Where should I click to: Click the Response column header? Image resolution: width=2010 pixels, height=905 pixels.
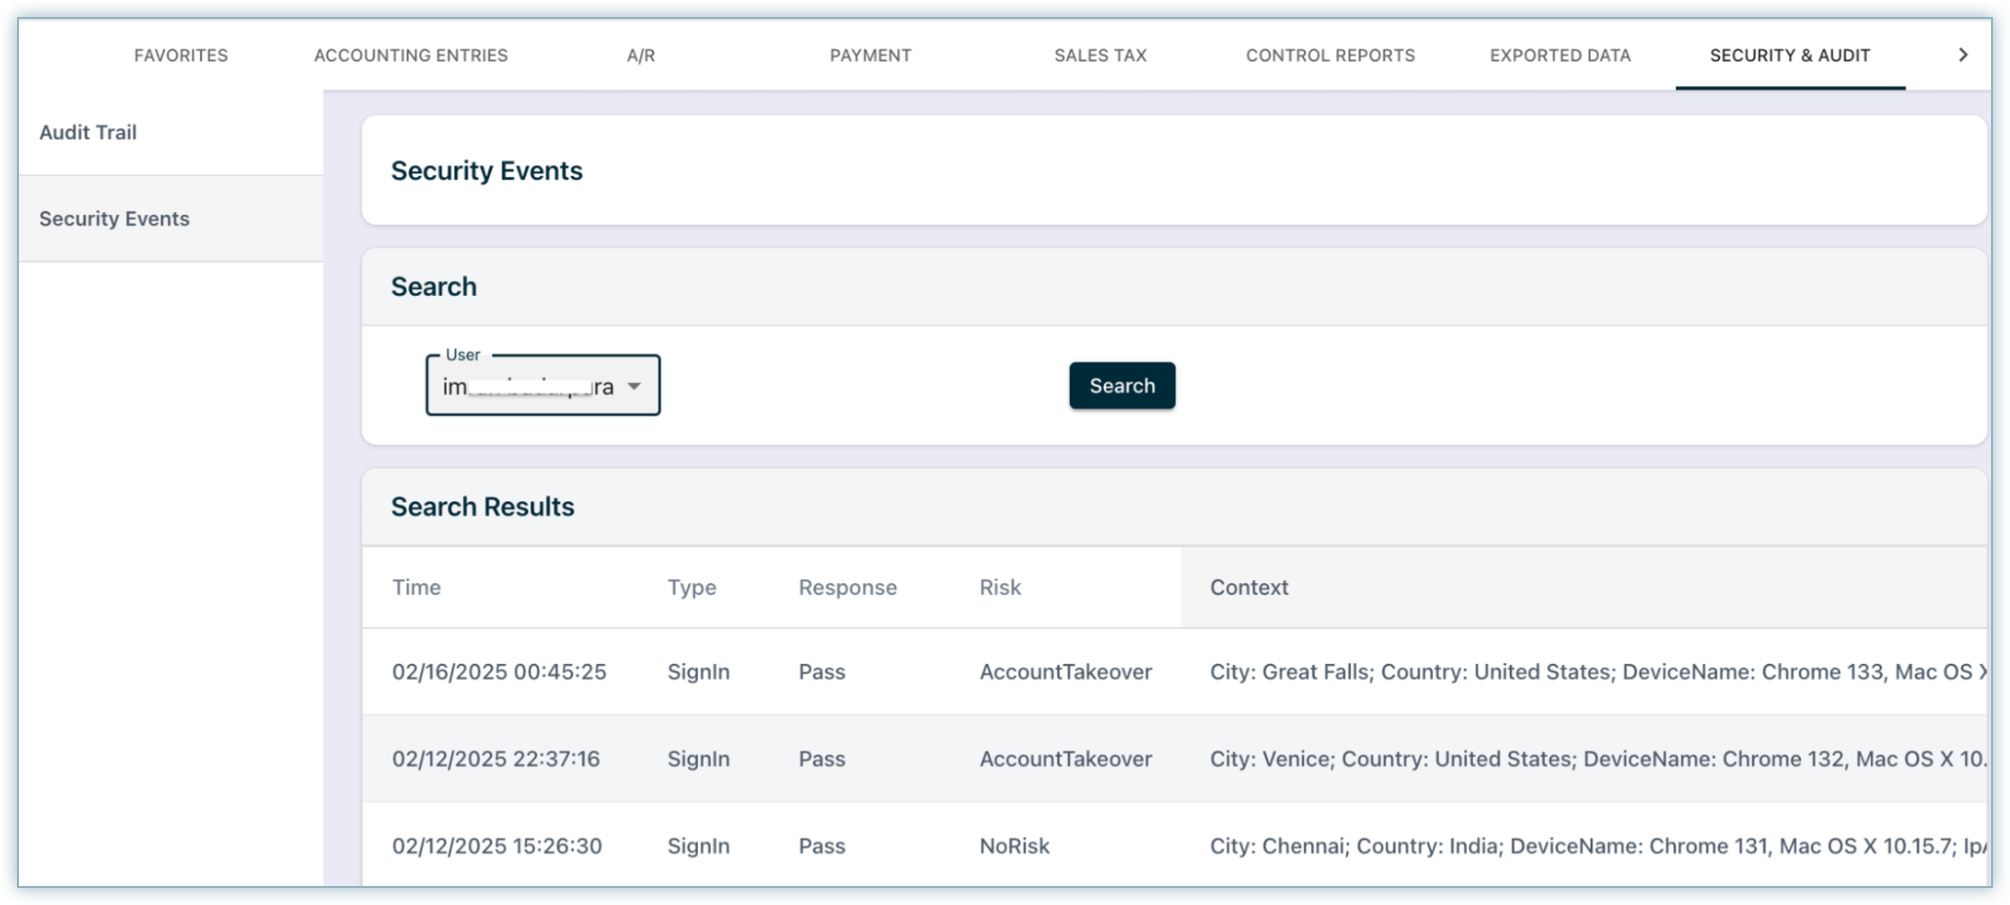[x=847, y=588]
